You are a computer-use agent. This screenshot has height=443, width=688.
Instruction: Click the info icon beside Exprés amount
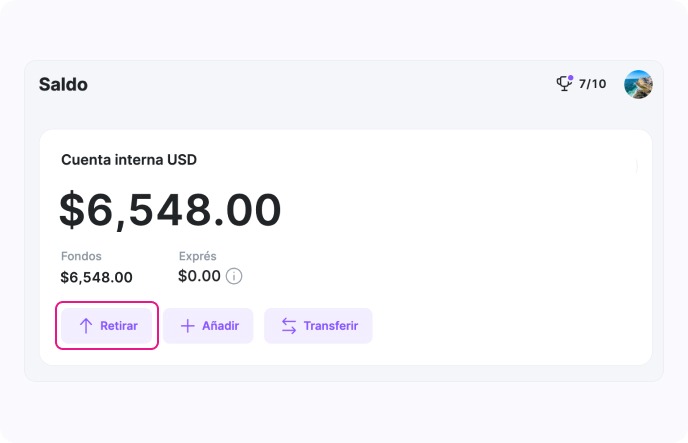pyautogui.click(x=234, y=276)
